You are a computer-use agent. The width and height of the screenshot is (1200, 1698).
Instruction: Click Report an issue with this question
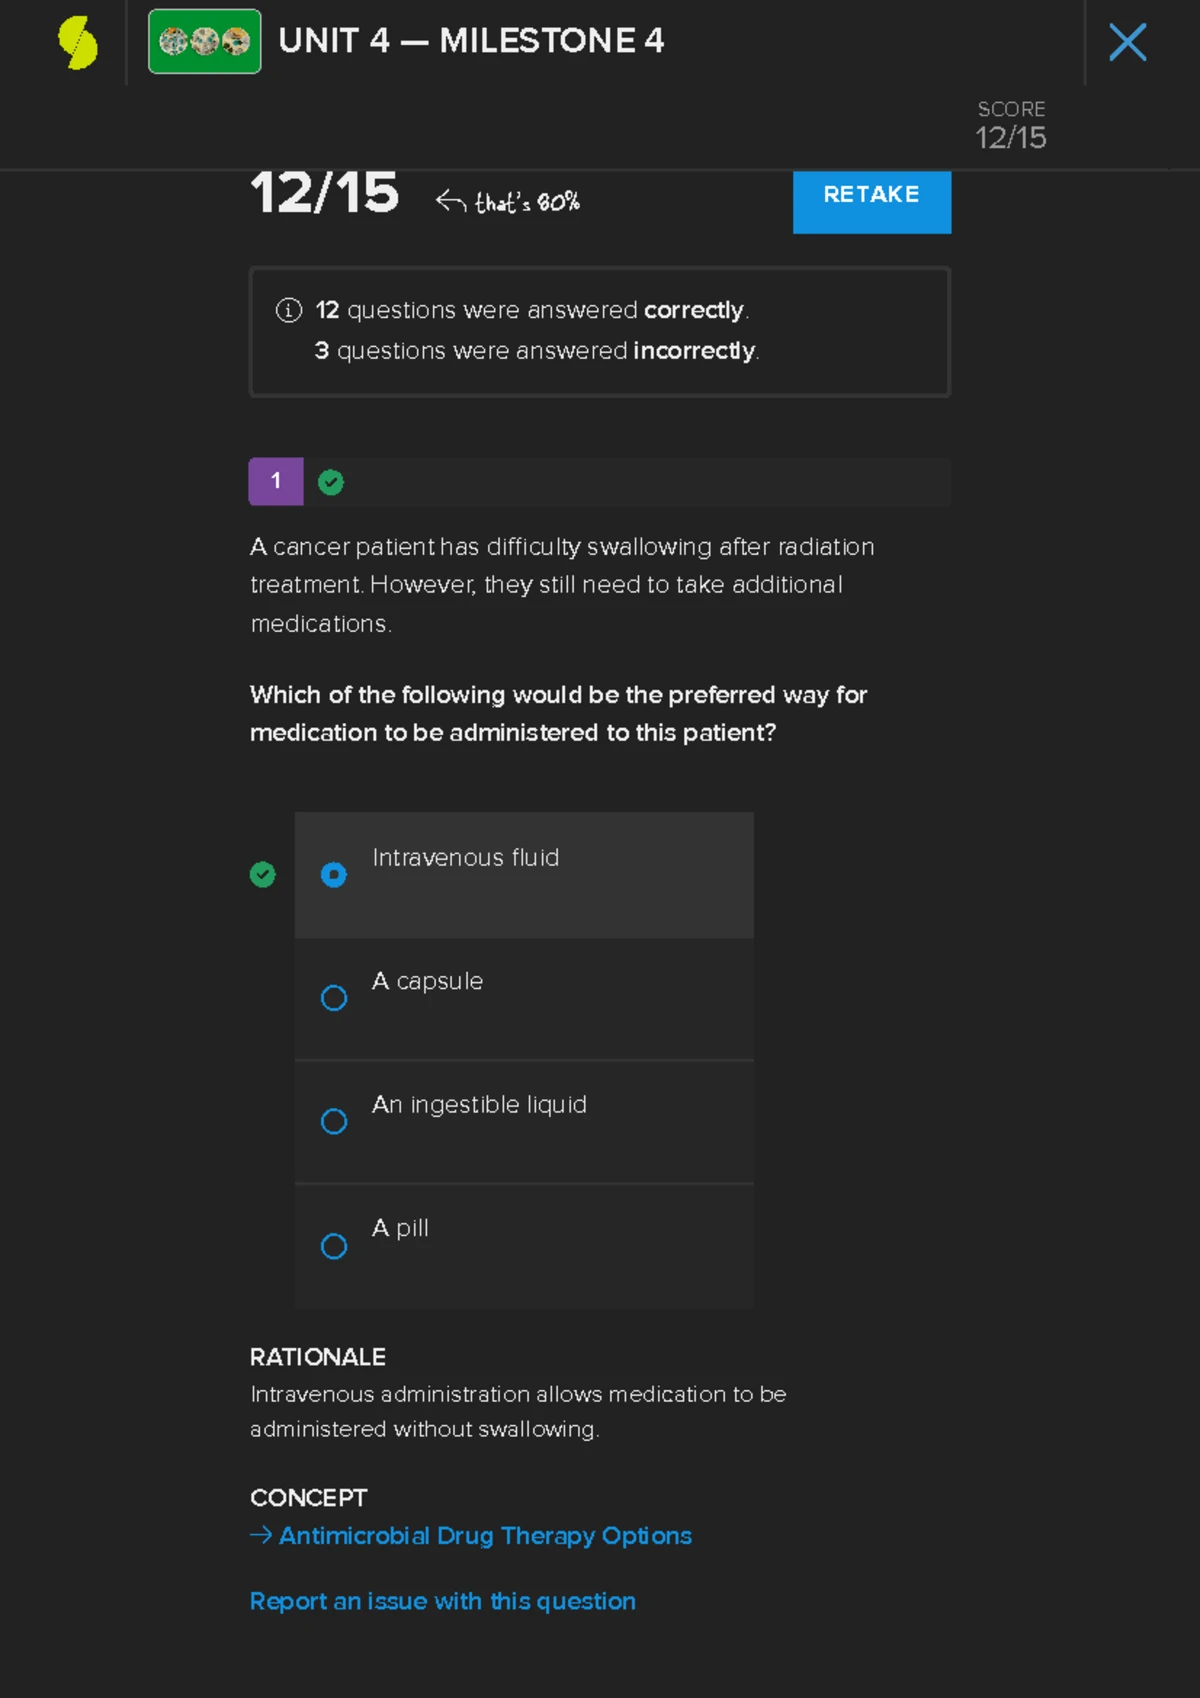pos(442,1602)
